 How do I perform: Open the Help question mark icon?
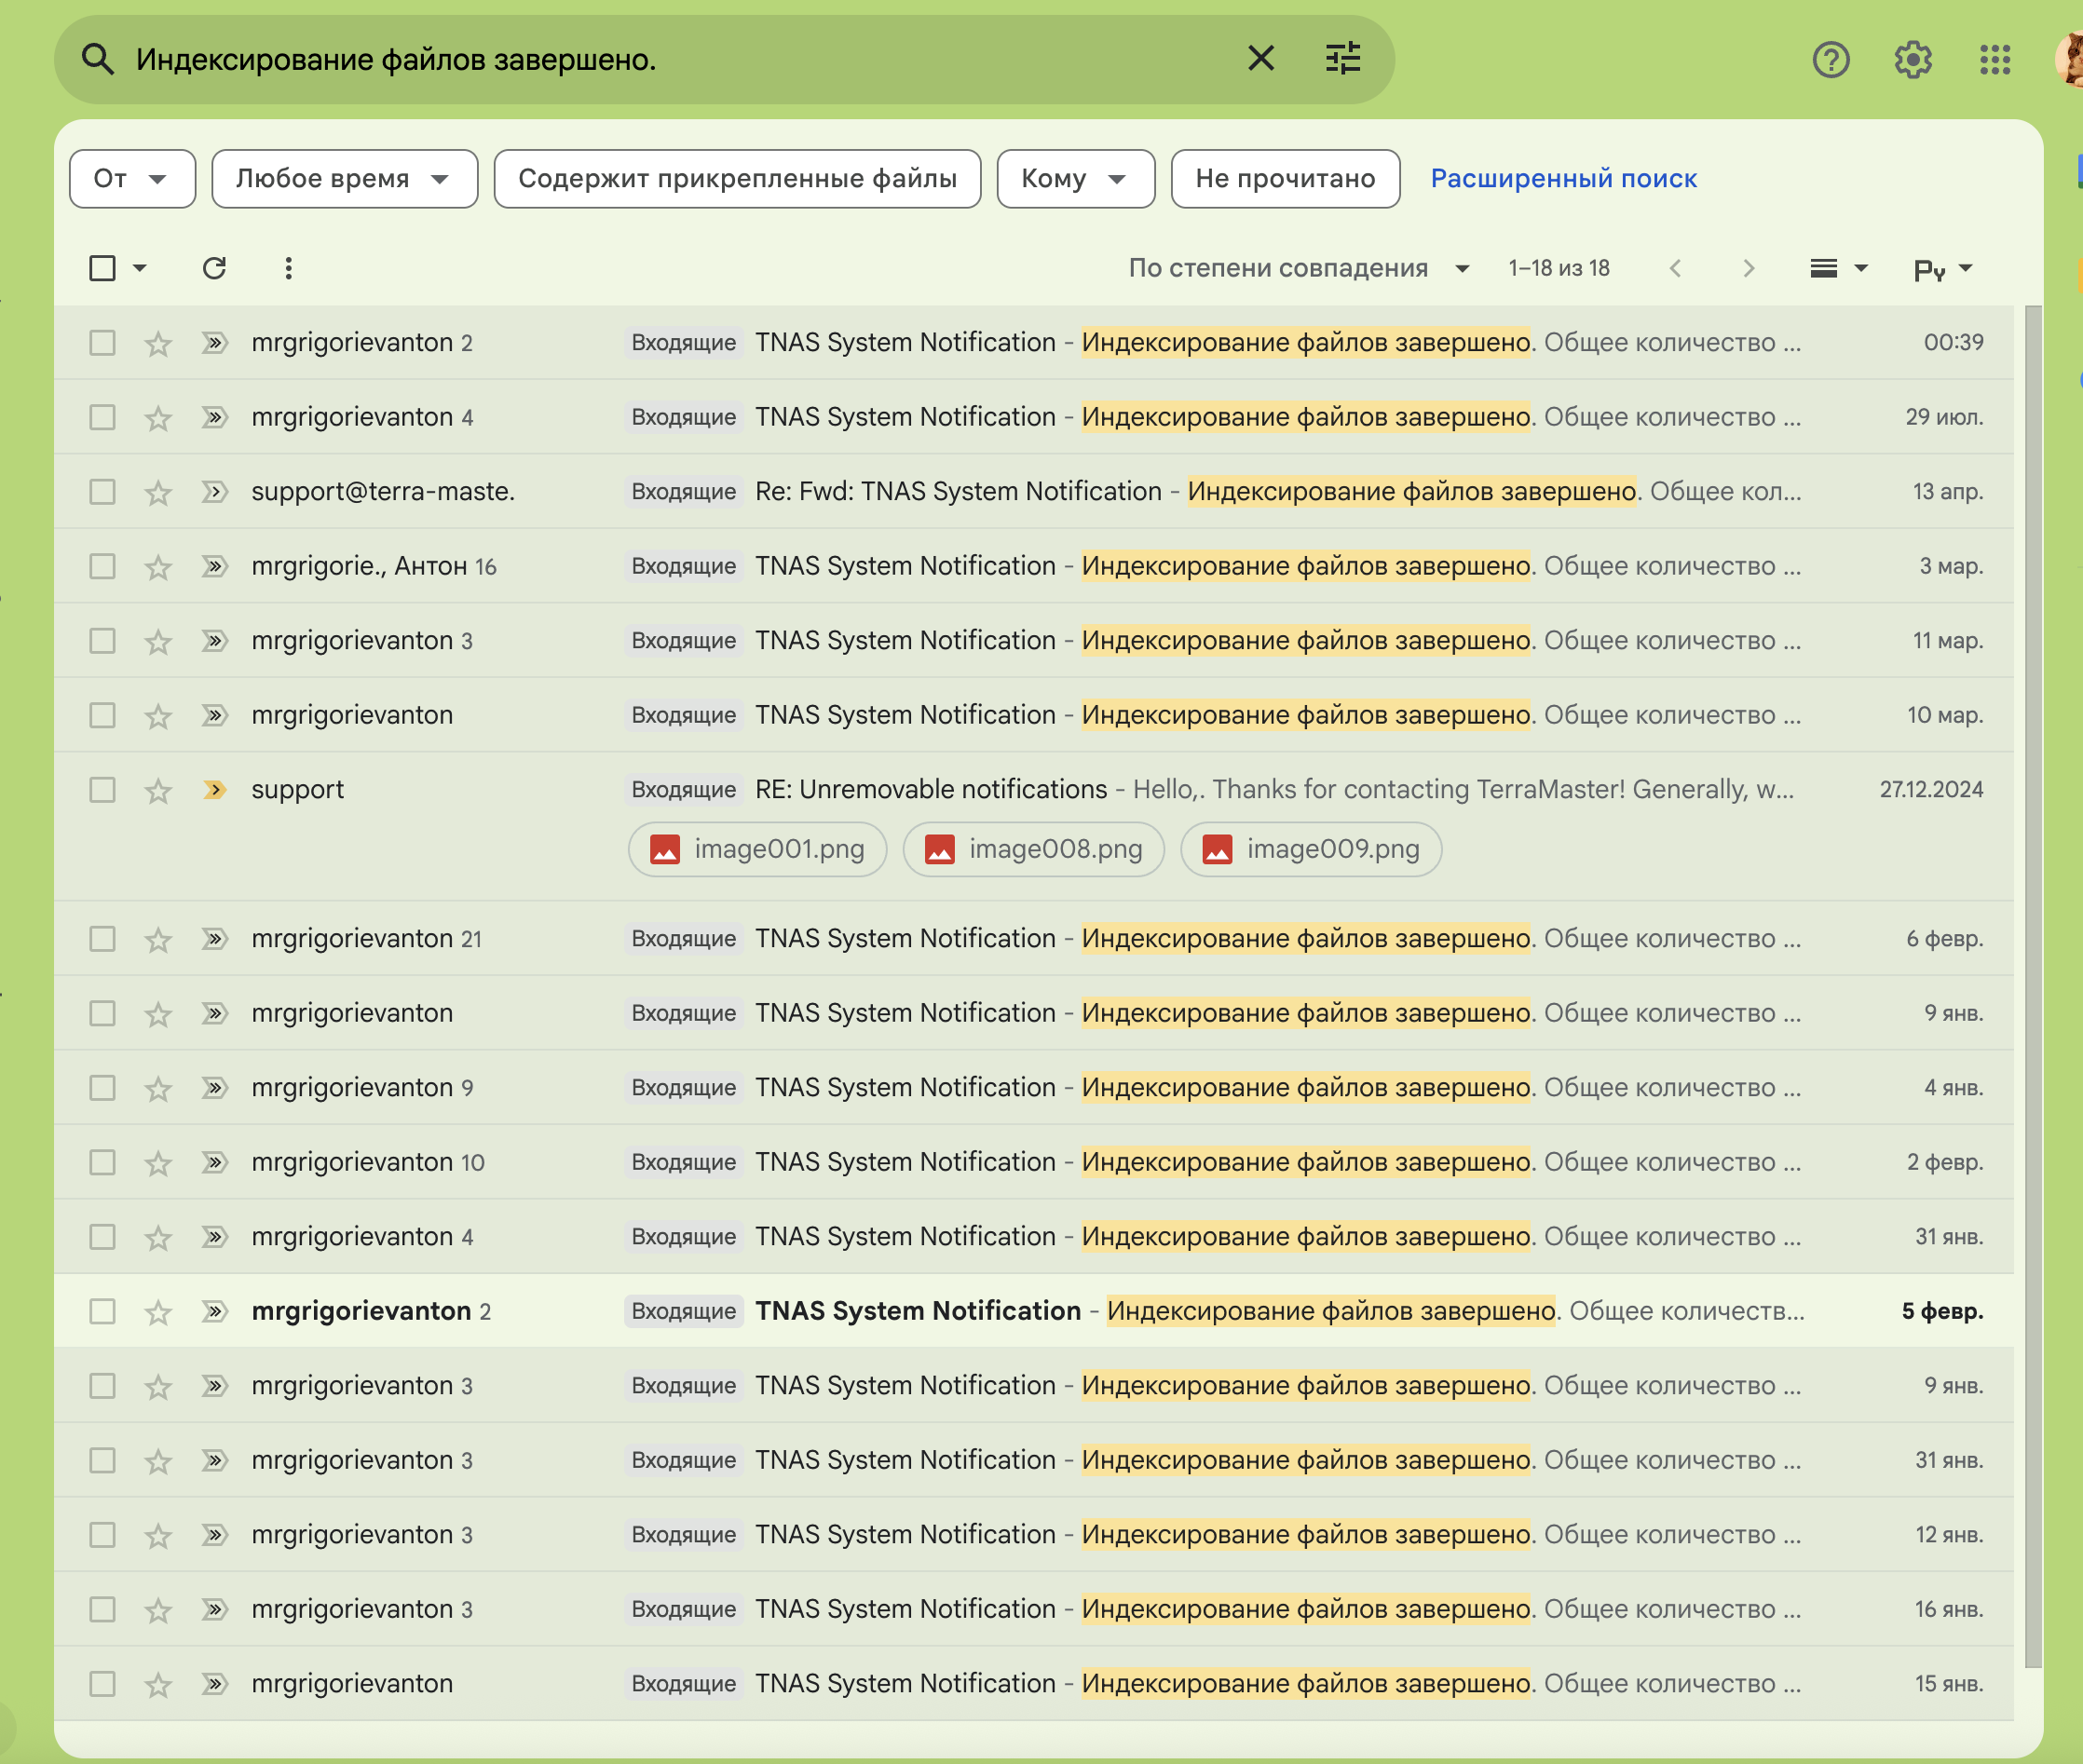(1830, 60)
